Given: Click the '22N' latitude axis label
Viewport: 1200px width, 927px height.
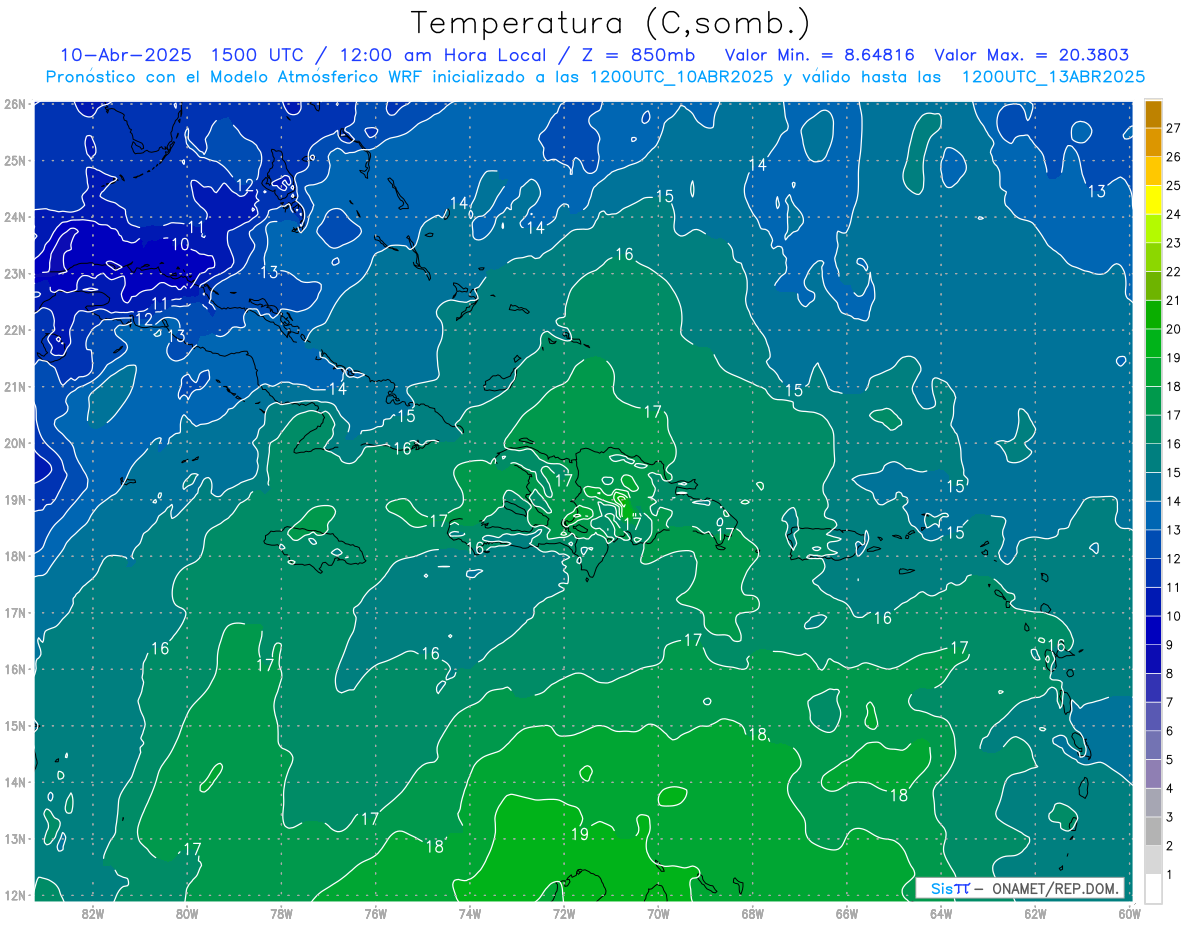Looking at the screenshot, I should pyautogui.click(x=14, y=330).
